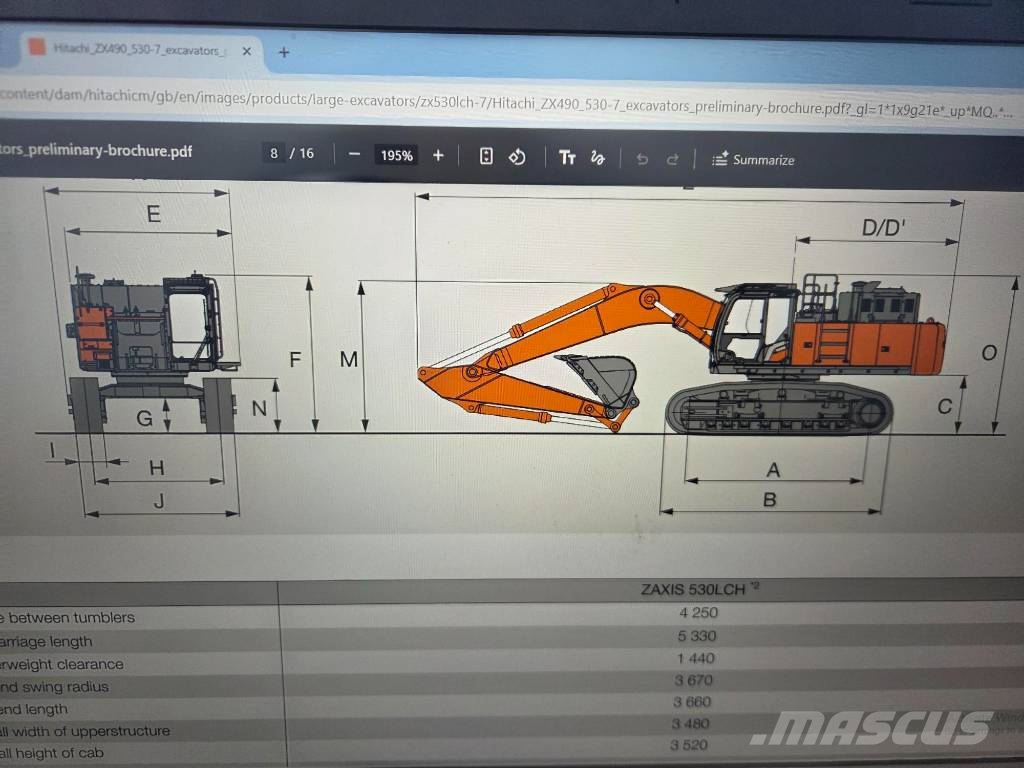Click the D/D' dimension label

pos(883,227)
